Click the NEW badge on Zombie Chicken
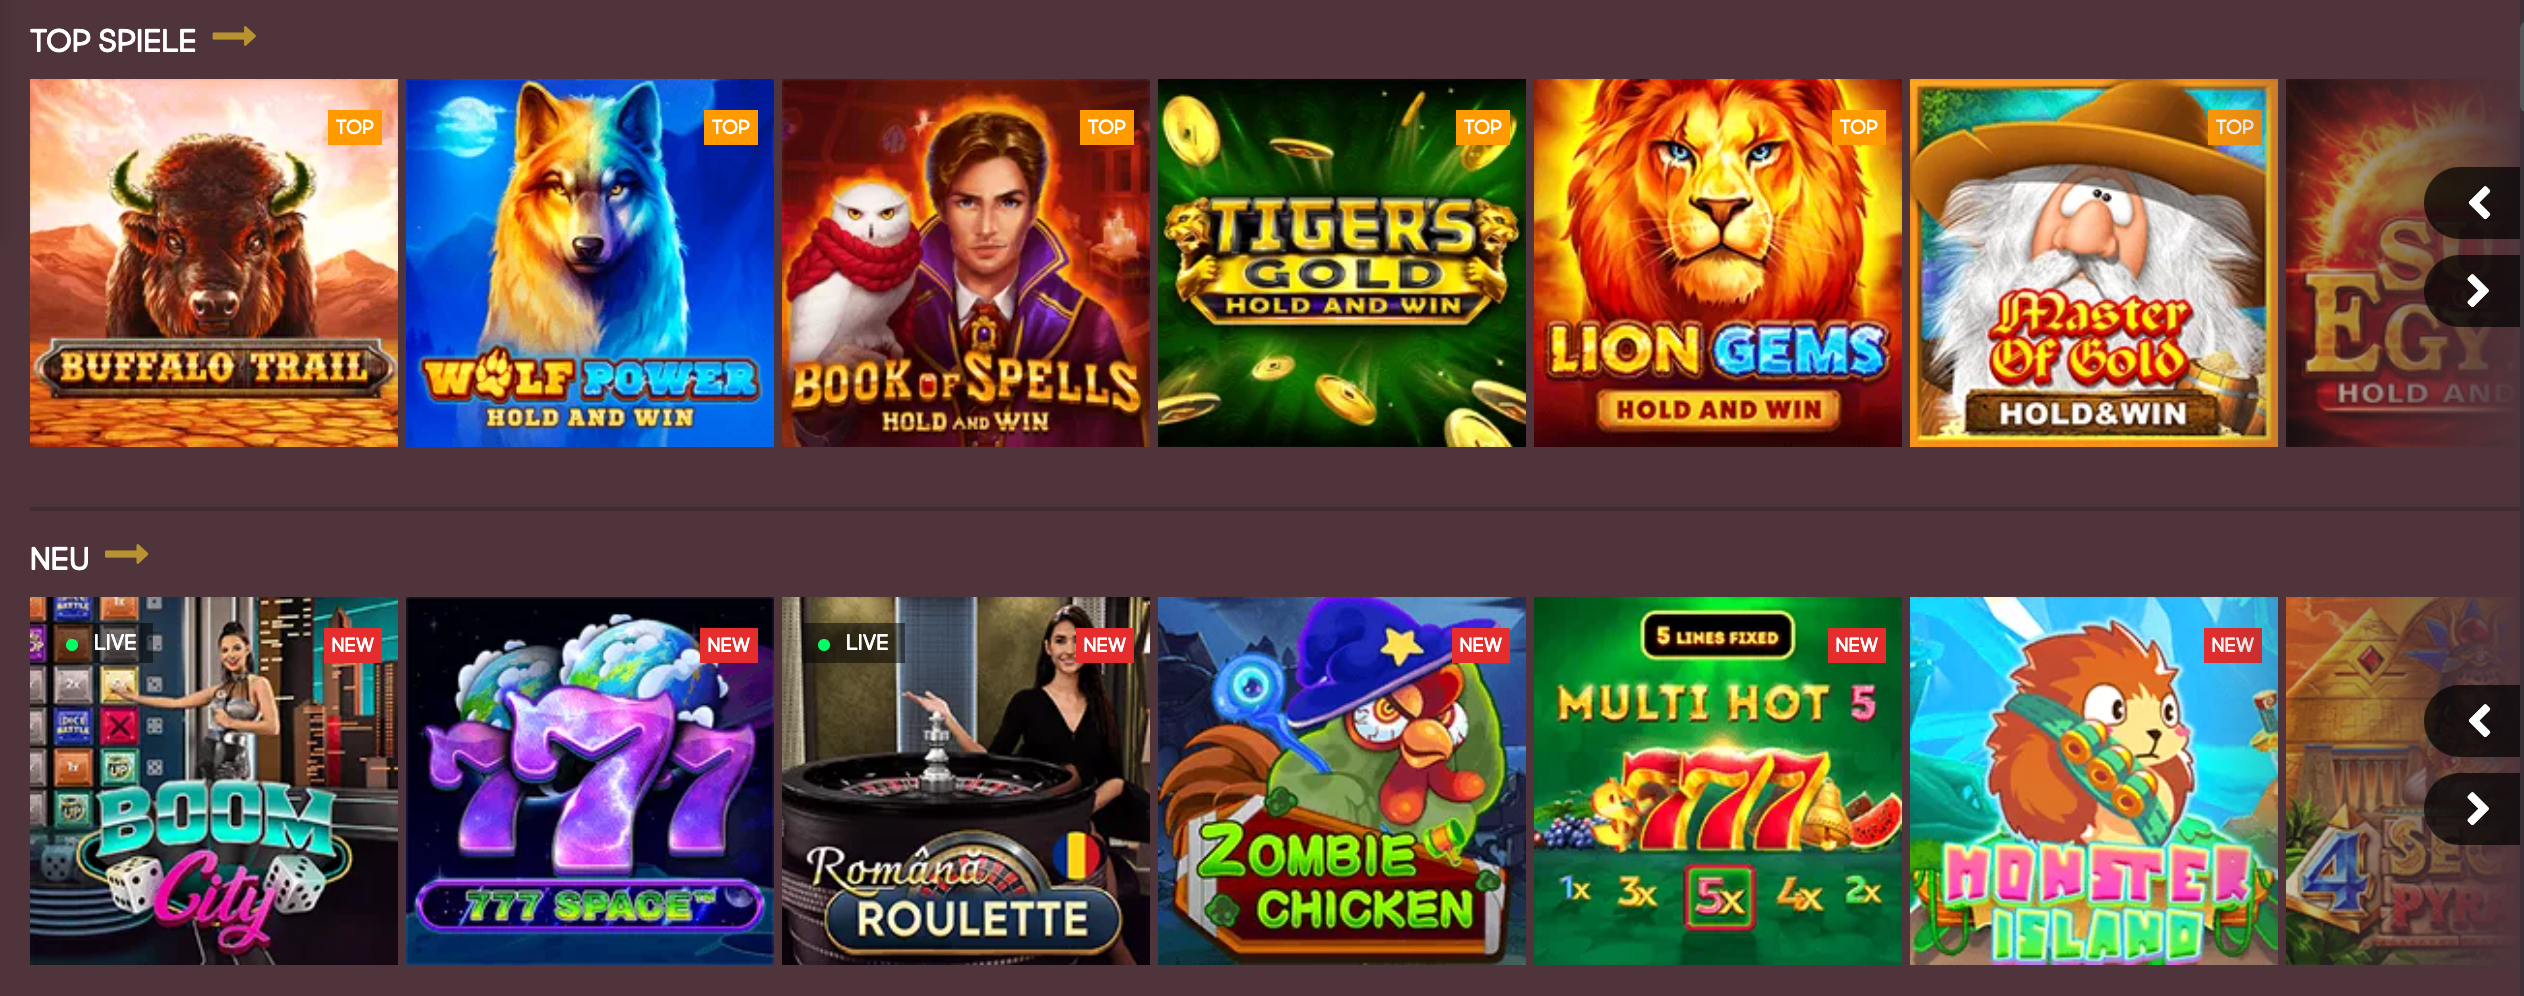The image size is (2524, 996). point(1480,645)
